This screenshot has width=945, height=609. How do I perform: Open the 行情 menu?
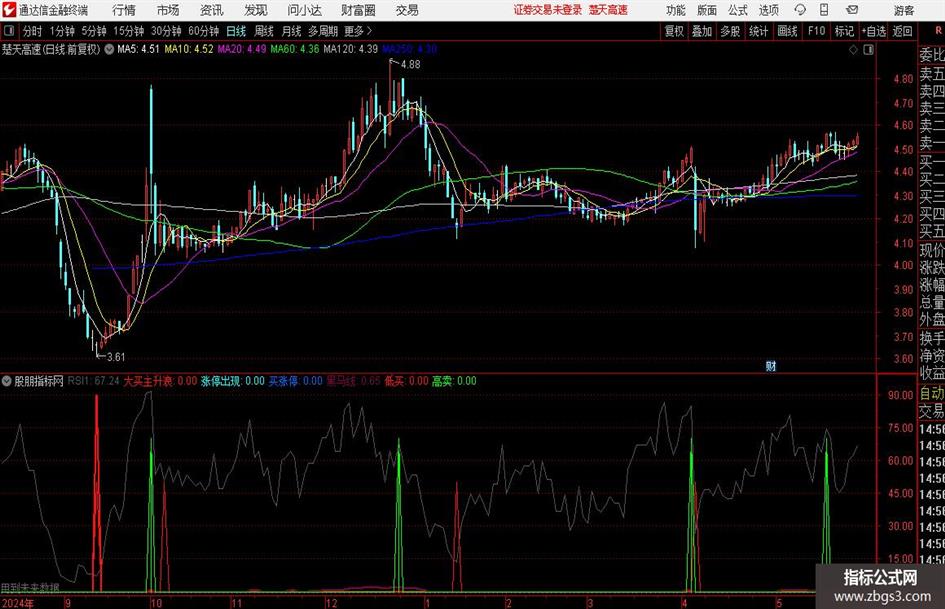124,10
